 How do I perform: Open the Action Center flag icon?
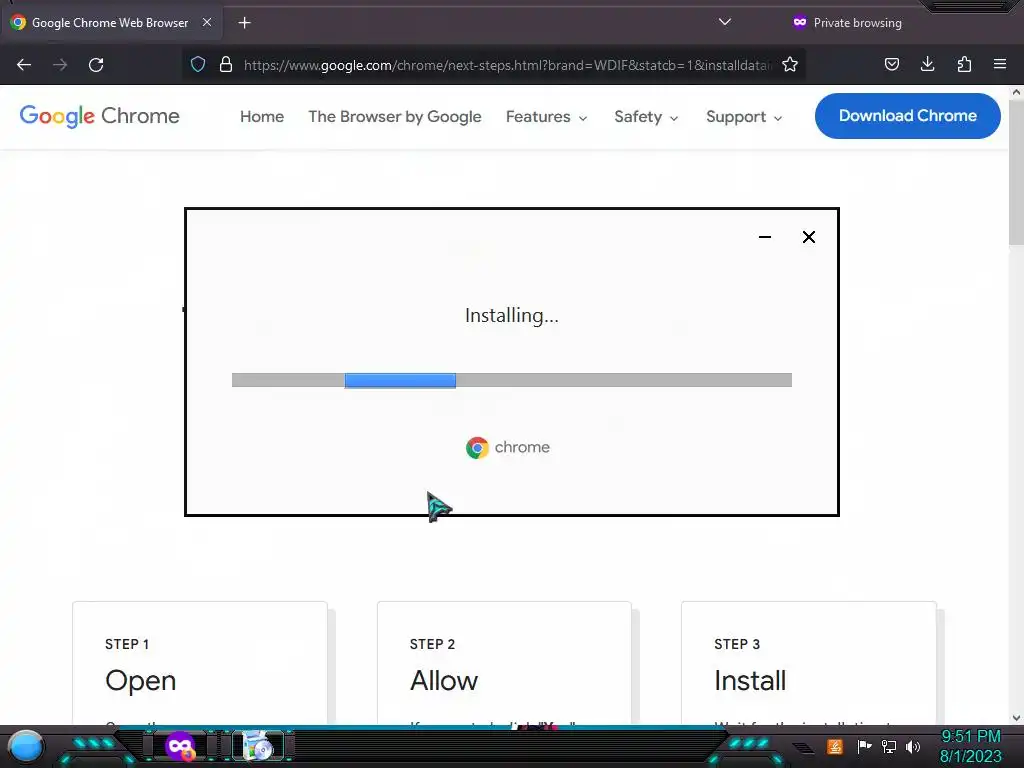coord(864,746)
